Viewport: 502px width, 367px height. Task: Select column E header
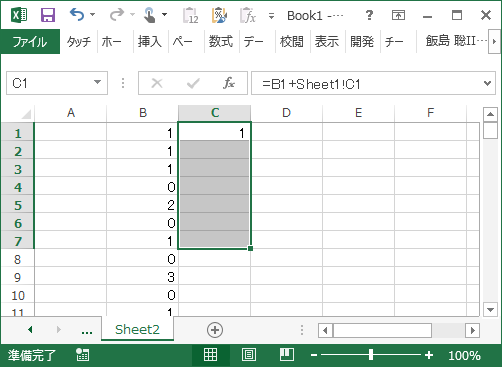(x=359, y=113)
